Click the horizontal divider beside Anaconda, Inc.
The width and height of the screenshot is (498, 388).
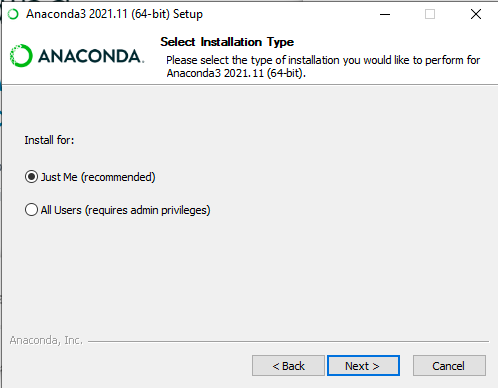point(288,341)
